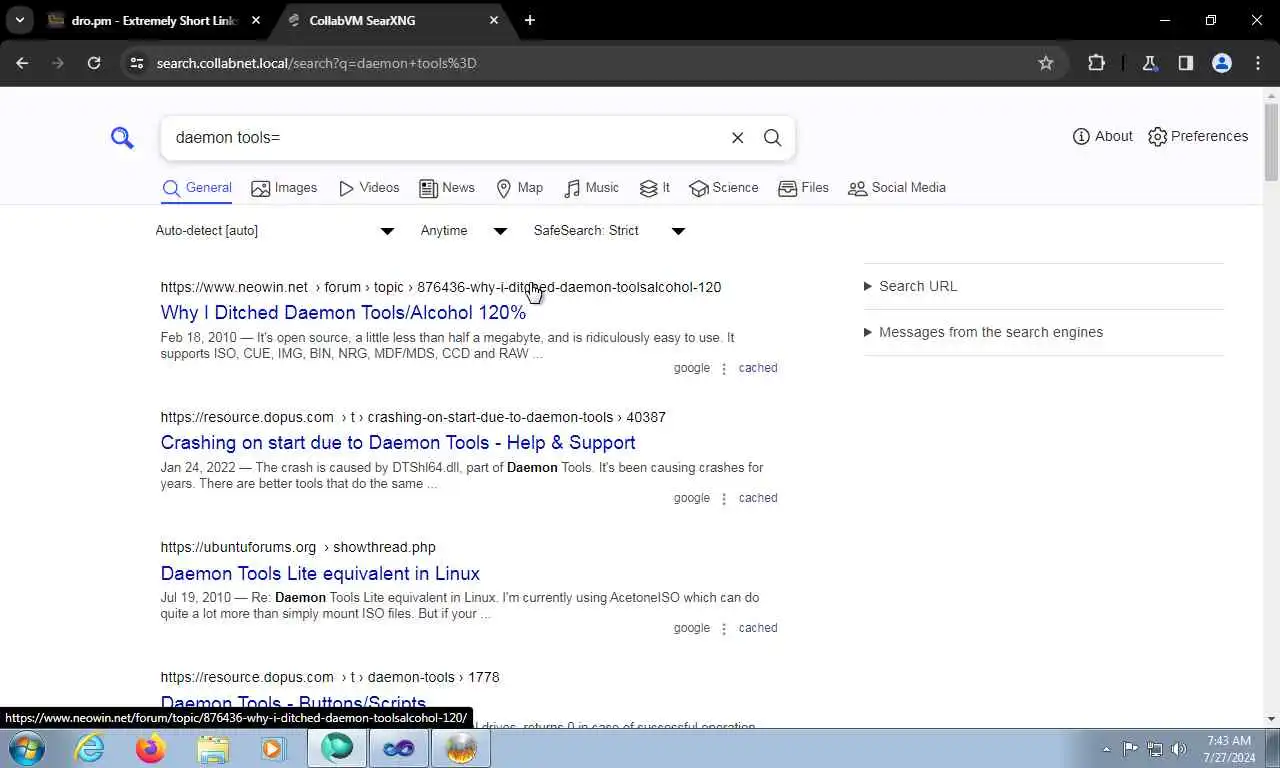Image resolution: width=1280 pixels, height=768 pixels.
Task: Open cached version of the neowin result
Action: [758, 368]
